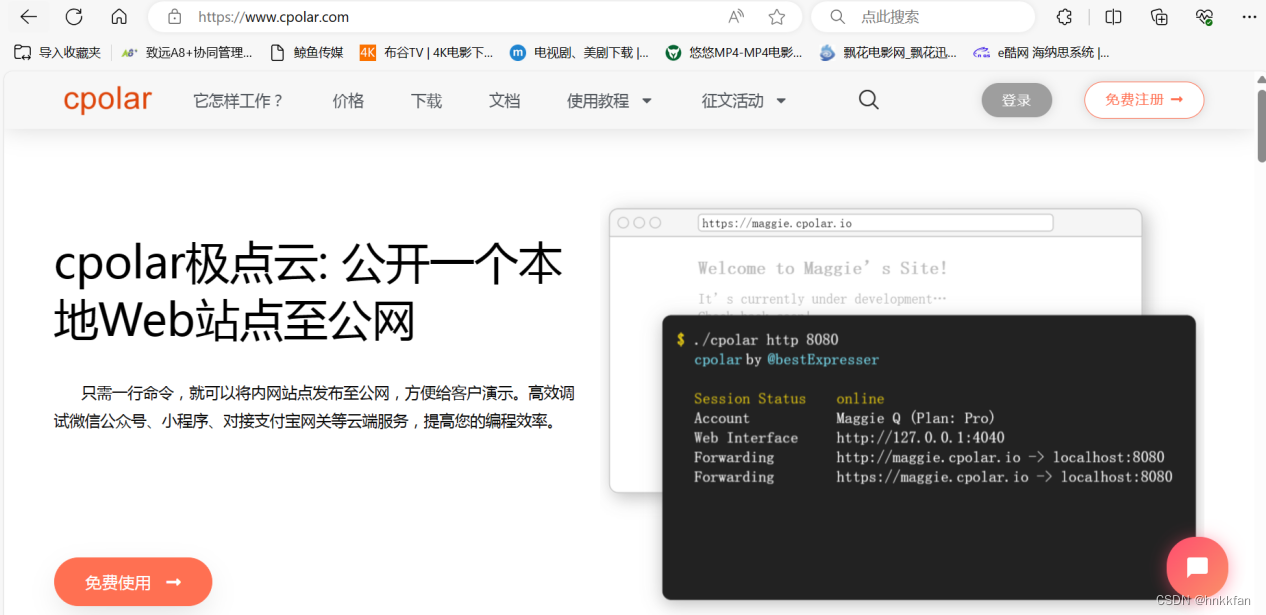Screen dimensions: 1266x615
Task: Open the browser settings three-dots menu
Action: (x=1249, y=17)
